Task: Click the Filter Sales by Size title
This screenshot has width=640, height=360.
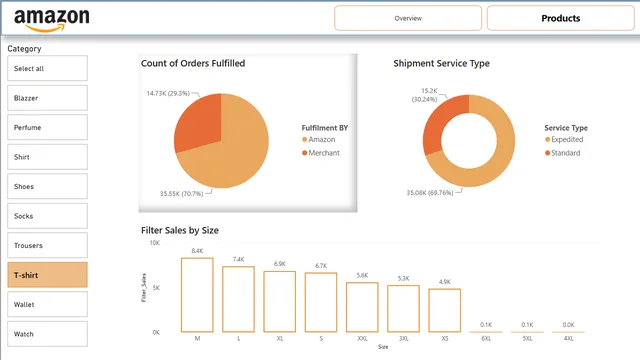Action: 180,230
